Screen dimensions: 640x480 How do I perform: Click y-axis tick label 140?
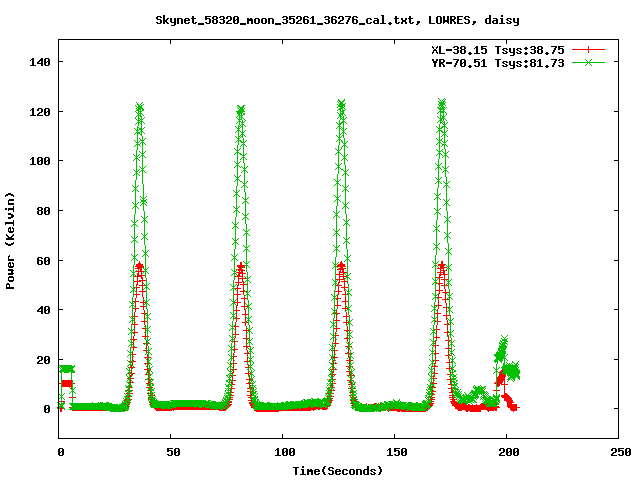click(x=40, y=62)
